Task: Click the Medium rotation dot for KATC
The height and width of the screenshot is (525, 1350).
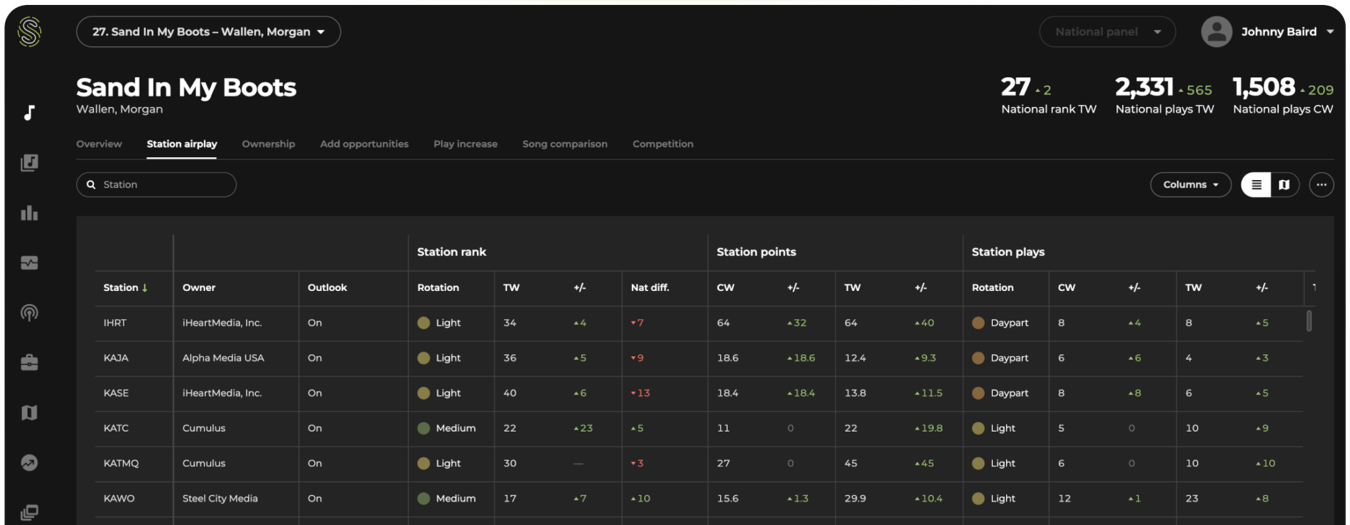Action: click(x=424, y=428)
